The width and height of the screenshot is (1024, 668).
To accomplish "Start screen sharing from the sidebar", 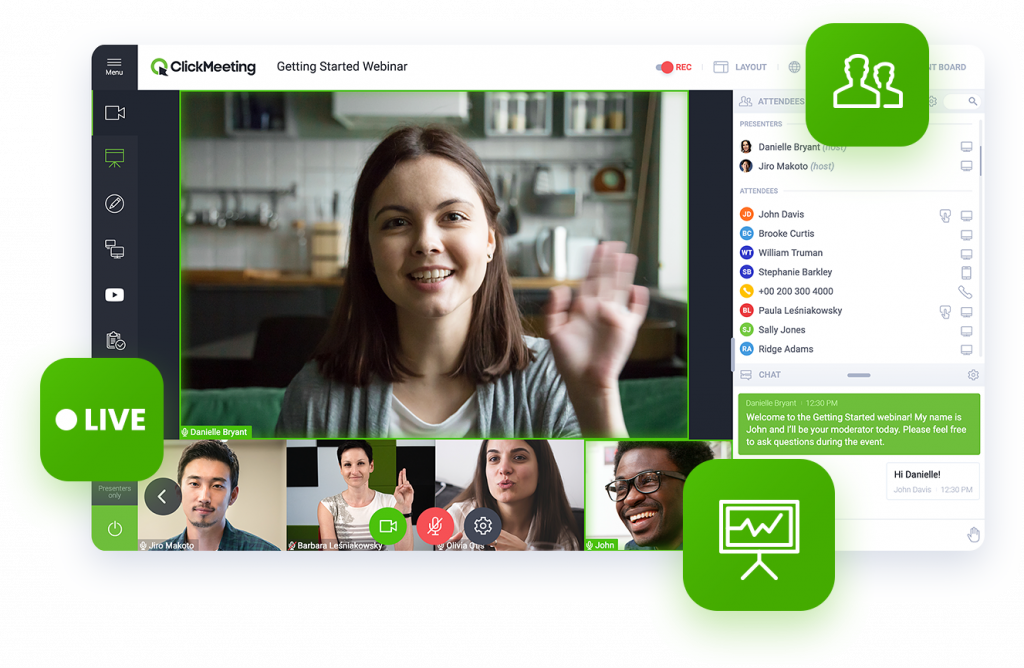I will click(x=115, y=249).
